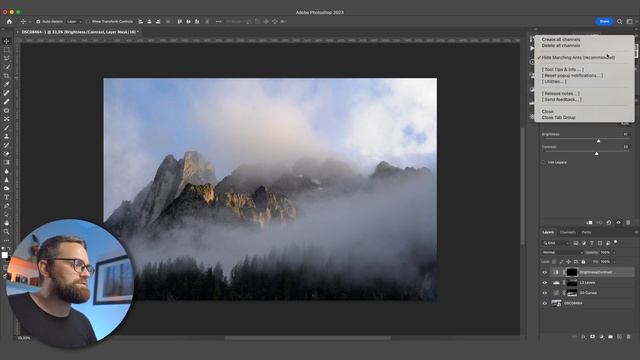Select Brightness/Contrast layer mask thumbnail
Image resolution: width=640 pixels, height=360 pixels.
[572, 272]
